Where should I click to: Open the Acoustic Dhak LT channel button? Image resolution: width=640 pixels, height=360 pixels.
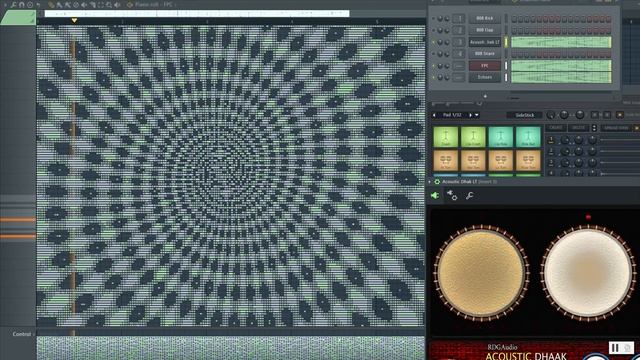(484, 42)
